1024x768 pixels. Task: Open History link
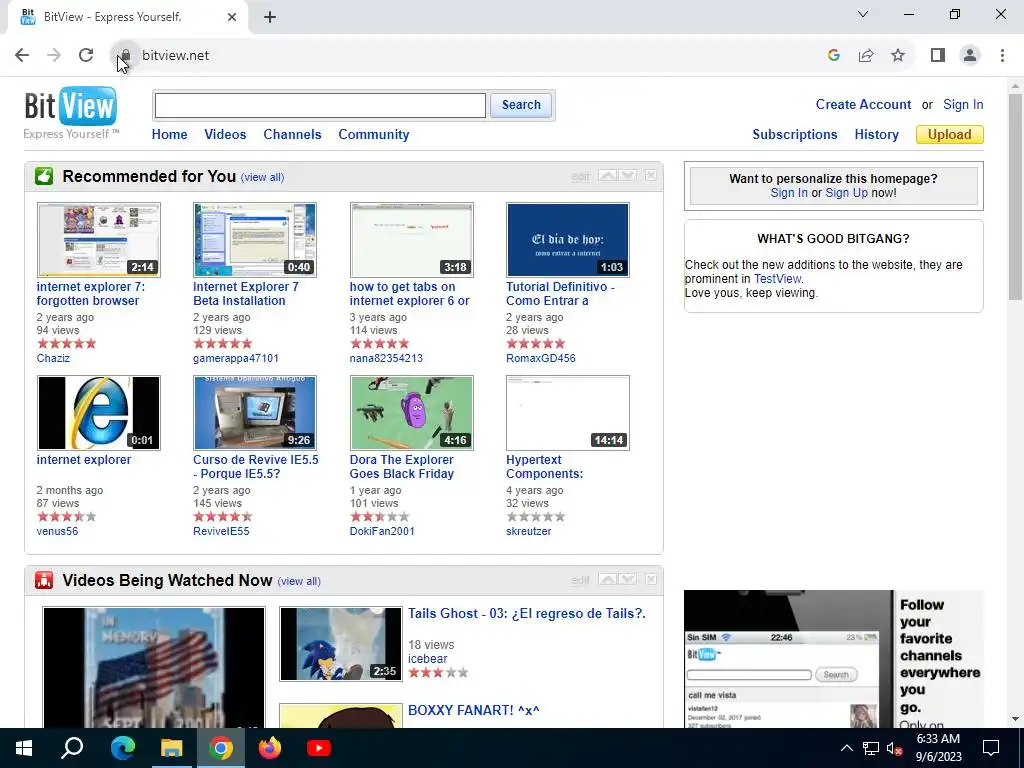(x=876, y=135)
